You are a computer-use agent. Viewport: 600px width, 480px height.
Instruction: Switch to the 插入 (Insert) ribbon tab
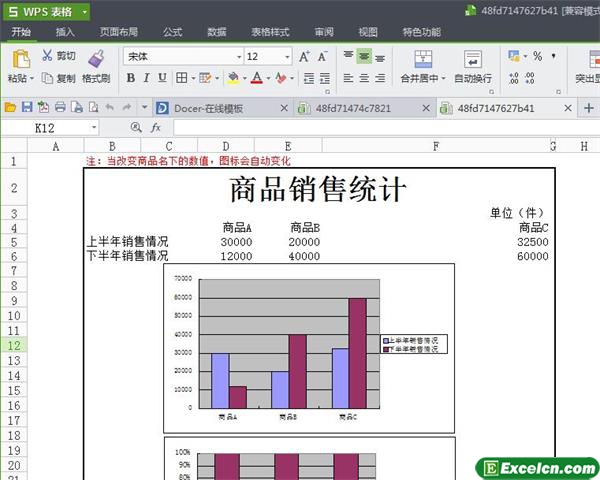(x=65, y=32)
